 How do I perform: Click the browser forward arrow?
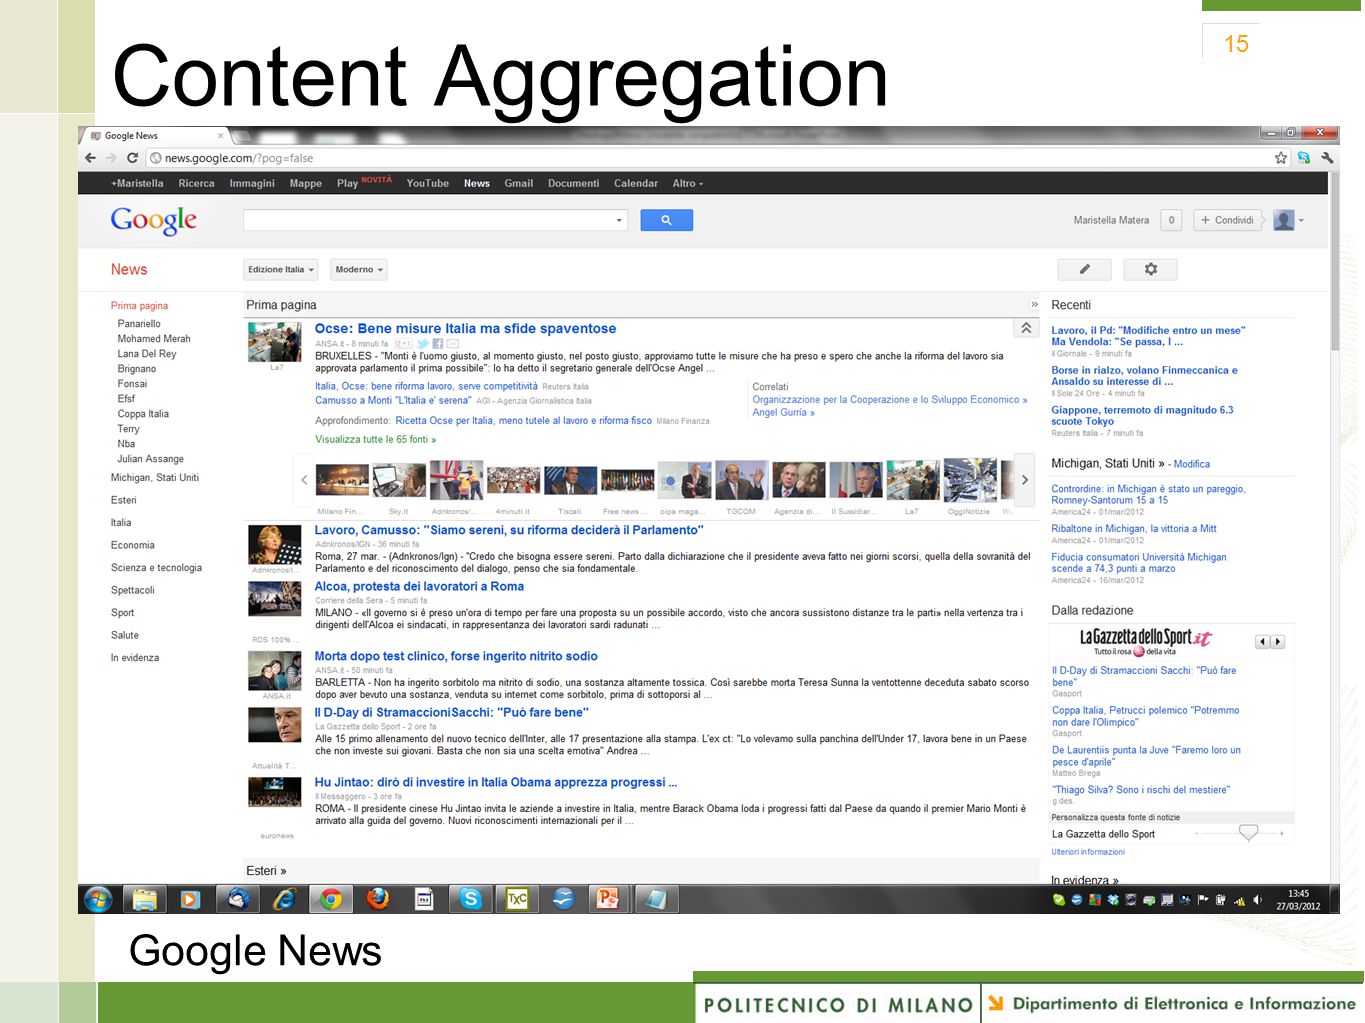111,158
